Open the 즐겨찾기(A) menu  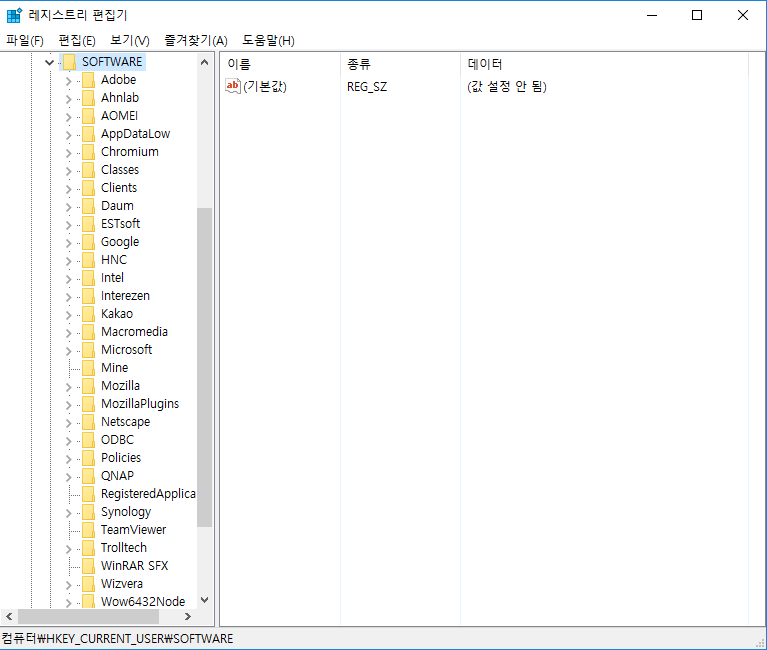point(196,41)
